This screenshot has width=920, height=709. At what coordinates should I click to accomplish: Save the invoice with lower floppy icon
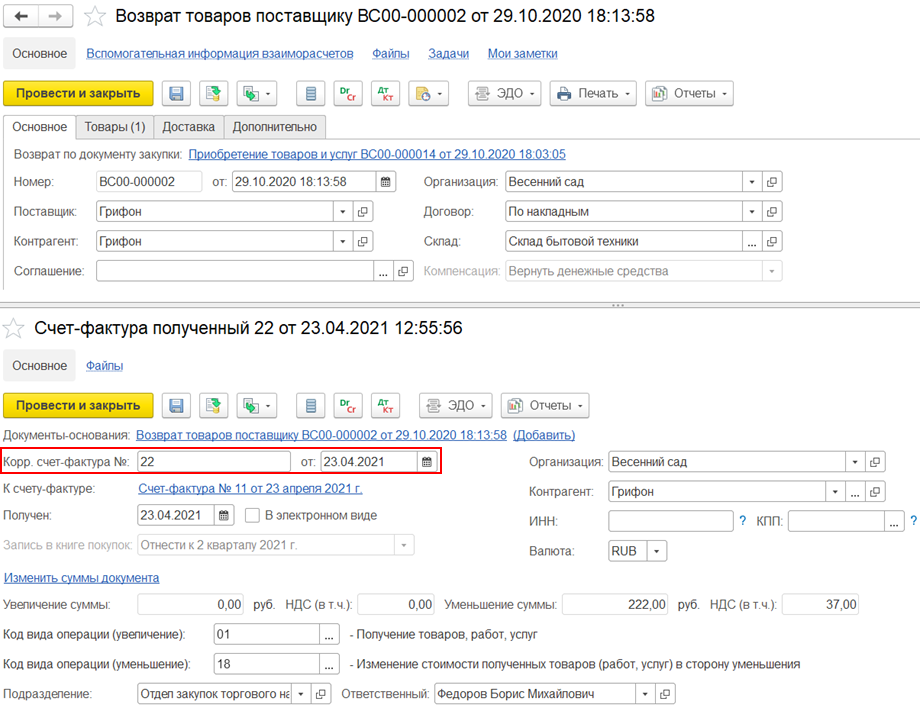(x=176, y=406)
